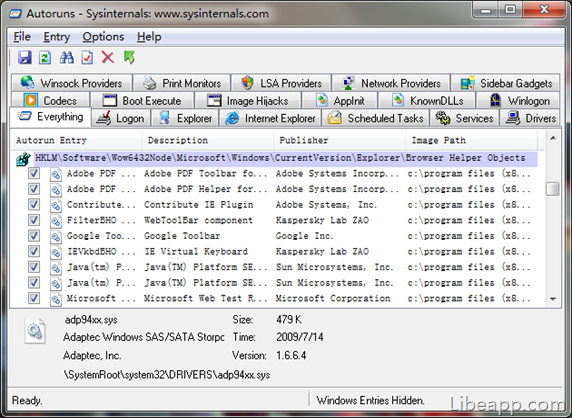Switch to the Services tab
This screenshot has width=572, height=418.
tap(464, 118)
